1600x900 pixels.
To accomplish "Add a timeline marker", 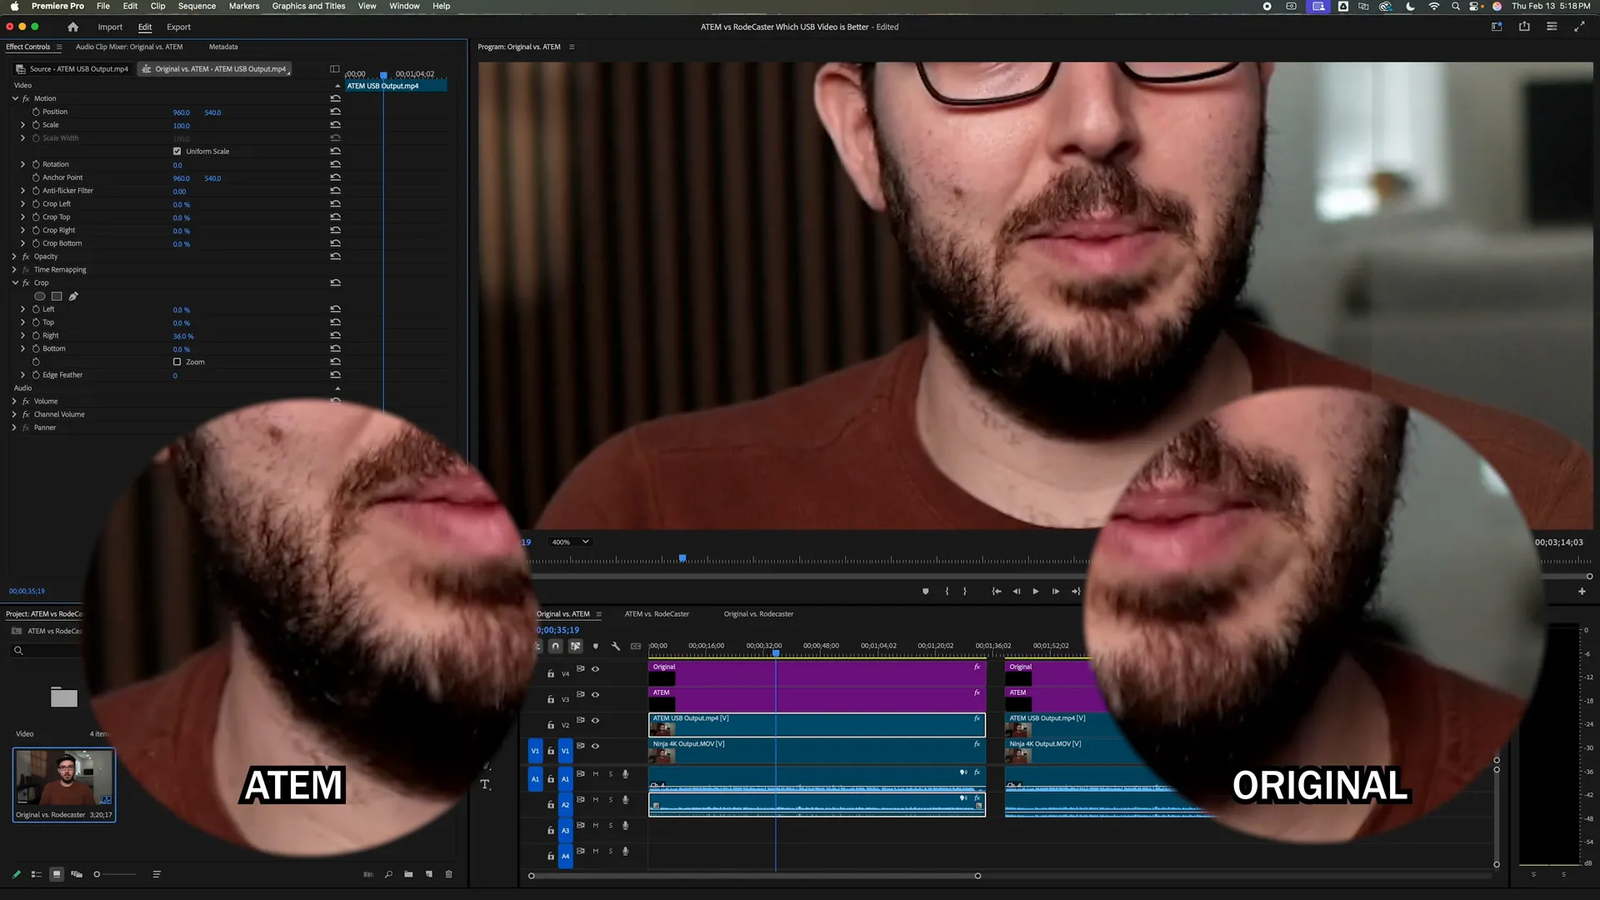I will pyautogui.click(x=595, y=646).
